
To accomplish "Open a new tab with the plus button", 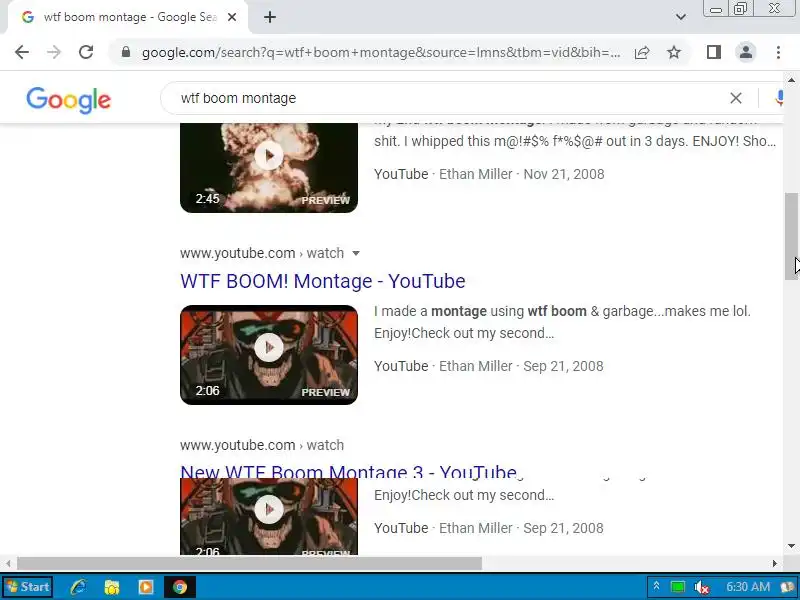I will (270, 17).
